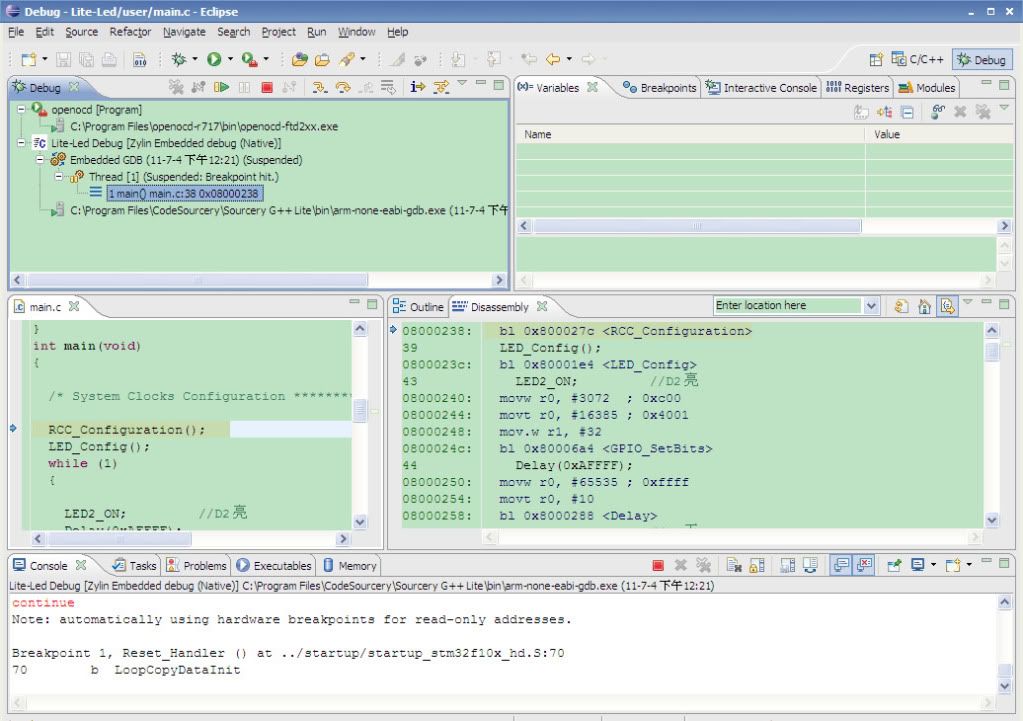Click the Resume button in Debug view
This screenshot has width=1023, height=721.
point(222,88)
